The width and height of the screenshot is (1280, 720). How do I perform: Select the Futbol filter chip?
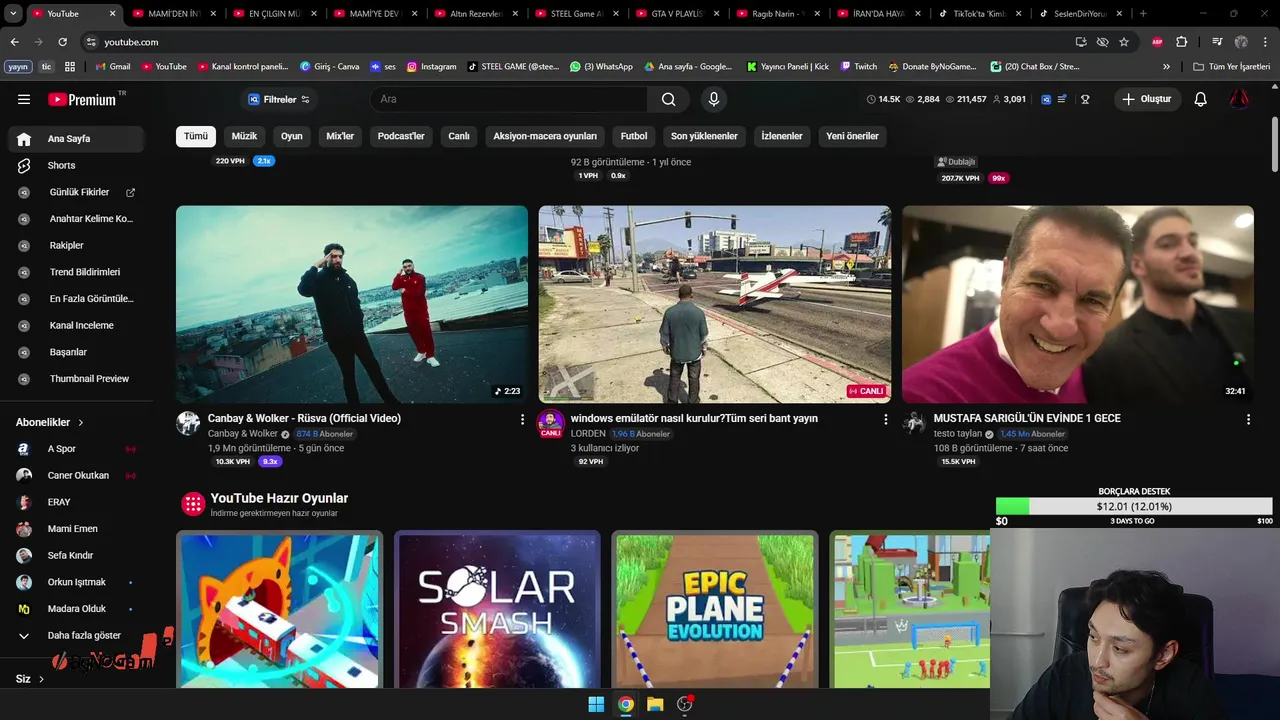click(634, 136)
